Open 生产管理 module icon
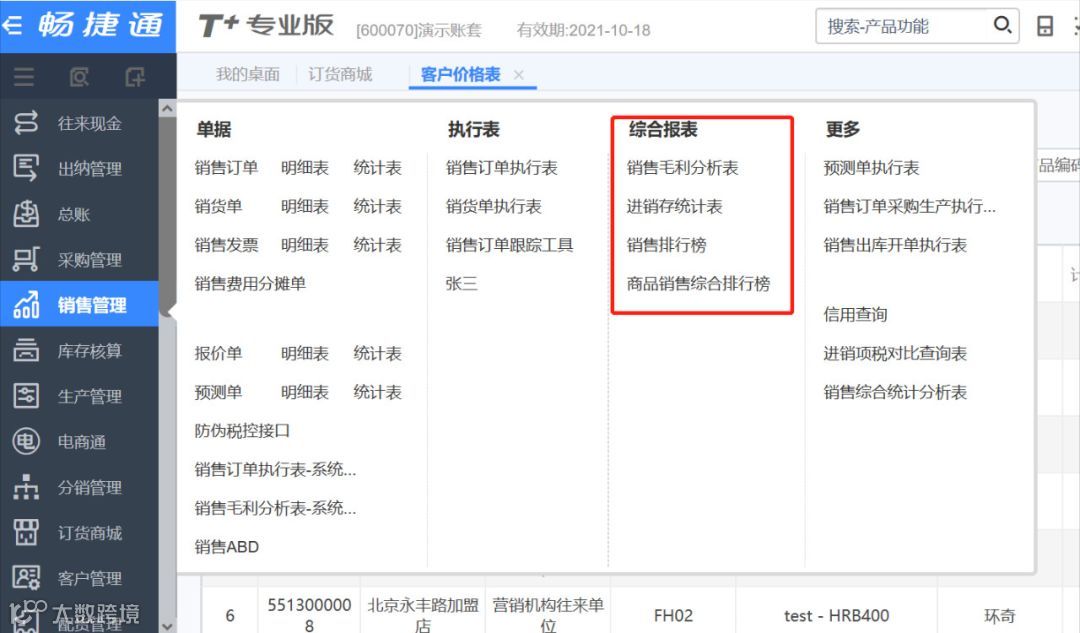This screenshot has height=633, width=1080. (x=26, y=395)
